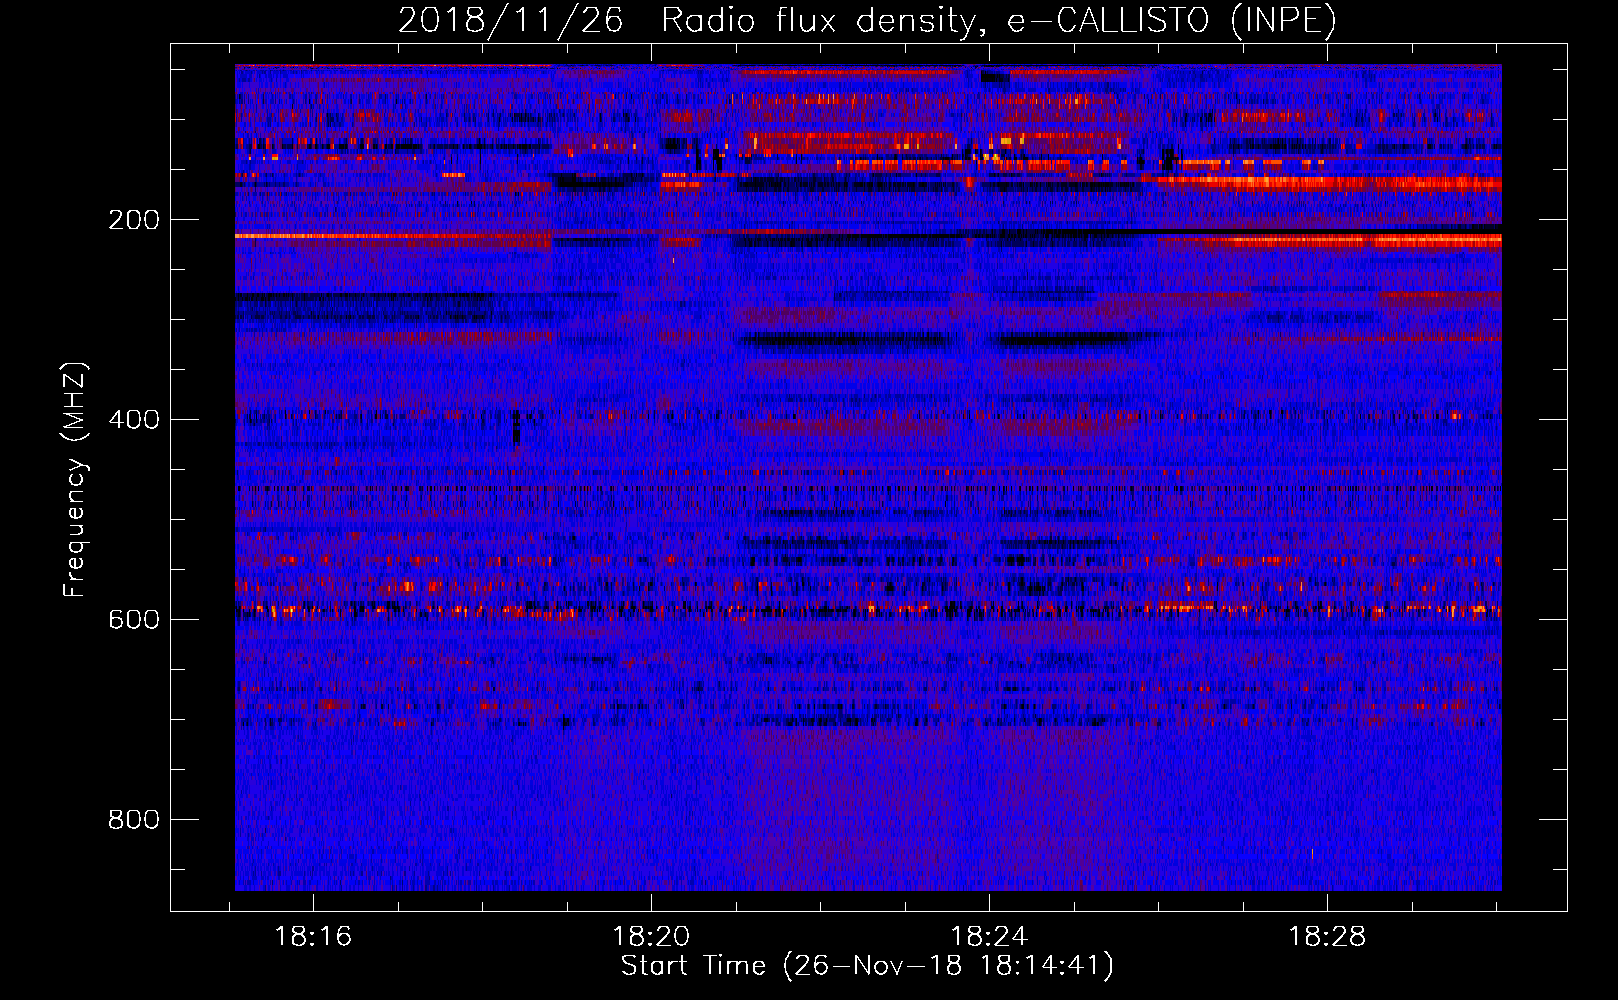The height and width of the screenshot is (1000, 1618).
Task: Click the plot title 'Radio flux density, e-CALLISTO (INPE)'
Action: 999,21
